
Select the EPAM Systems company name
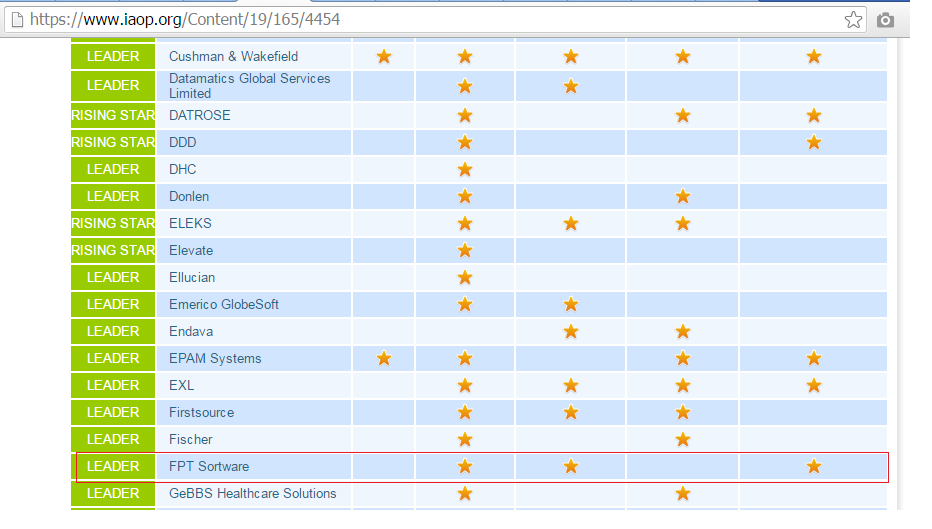pyautogui.click(x=215, y=358)
